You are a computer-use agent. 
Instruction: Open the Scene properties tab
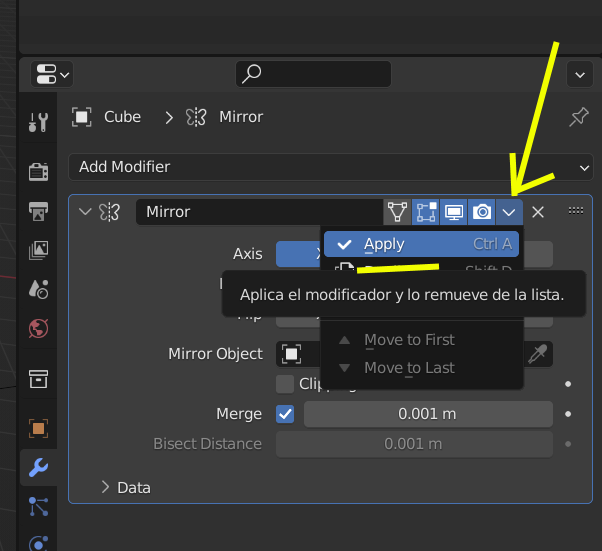[x=38, y=289]
